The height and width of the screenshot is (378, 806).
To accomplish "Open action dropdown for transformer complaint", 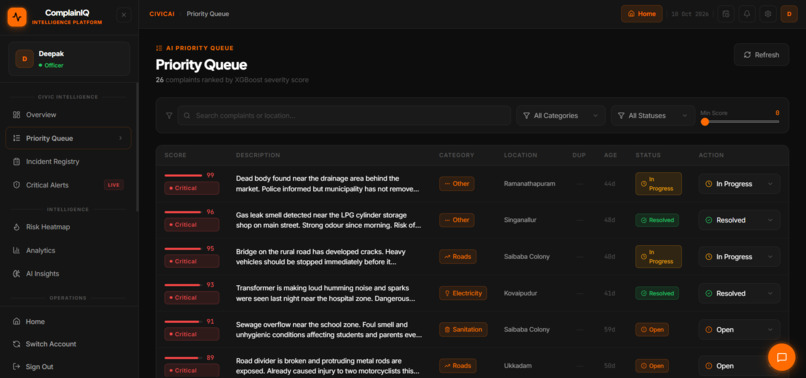I will [x=739, y=293].
